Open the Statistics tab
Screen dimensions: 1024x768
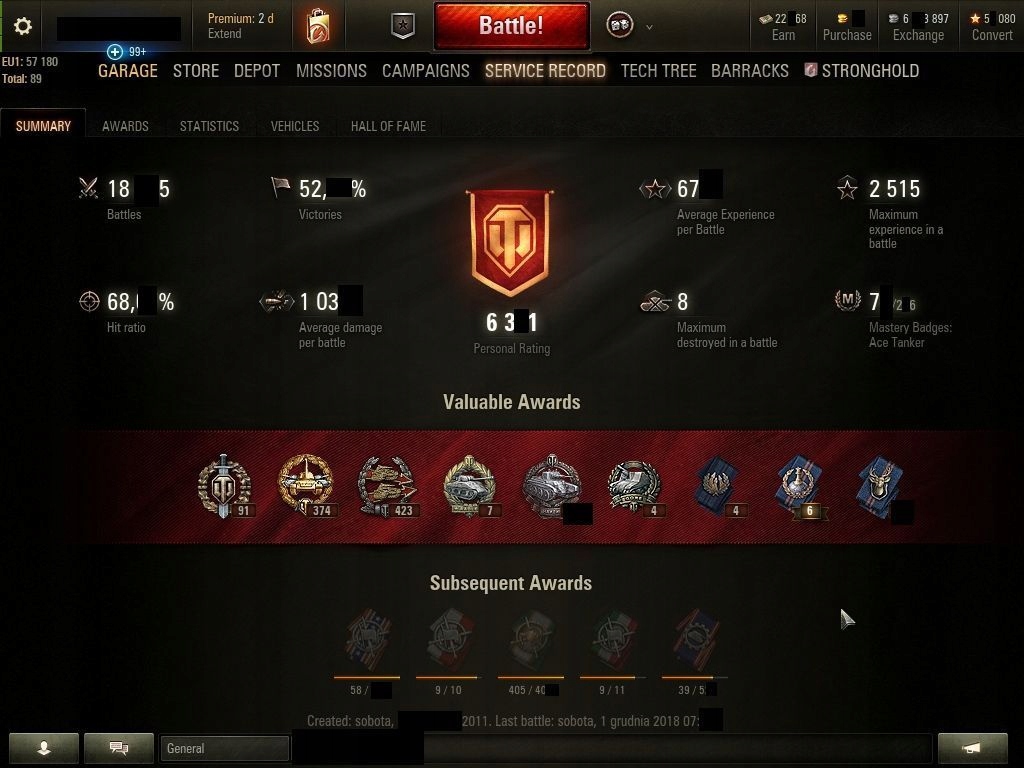[210, 126]
